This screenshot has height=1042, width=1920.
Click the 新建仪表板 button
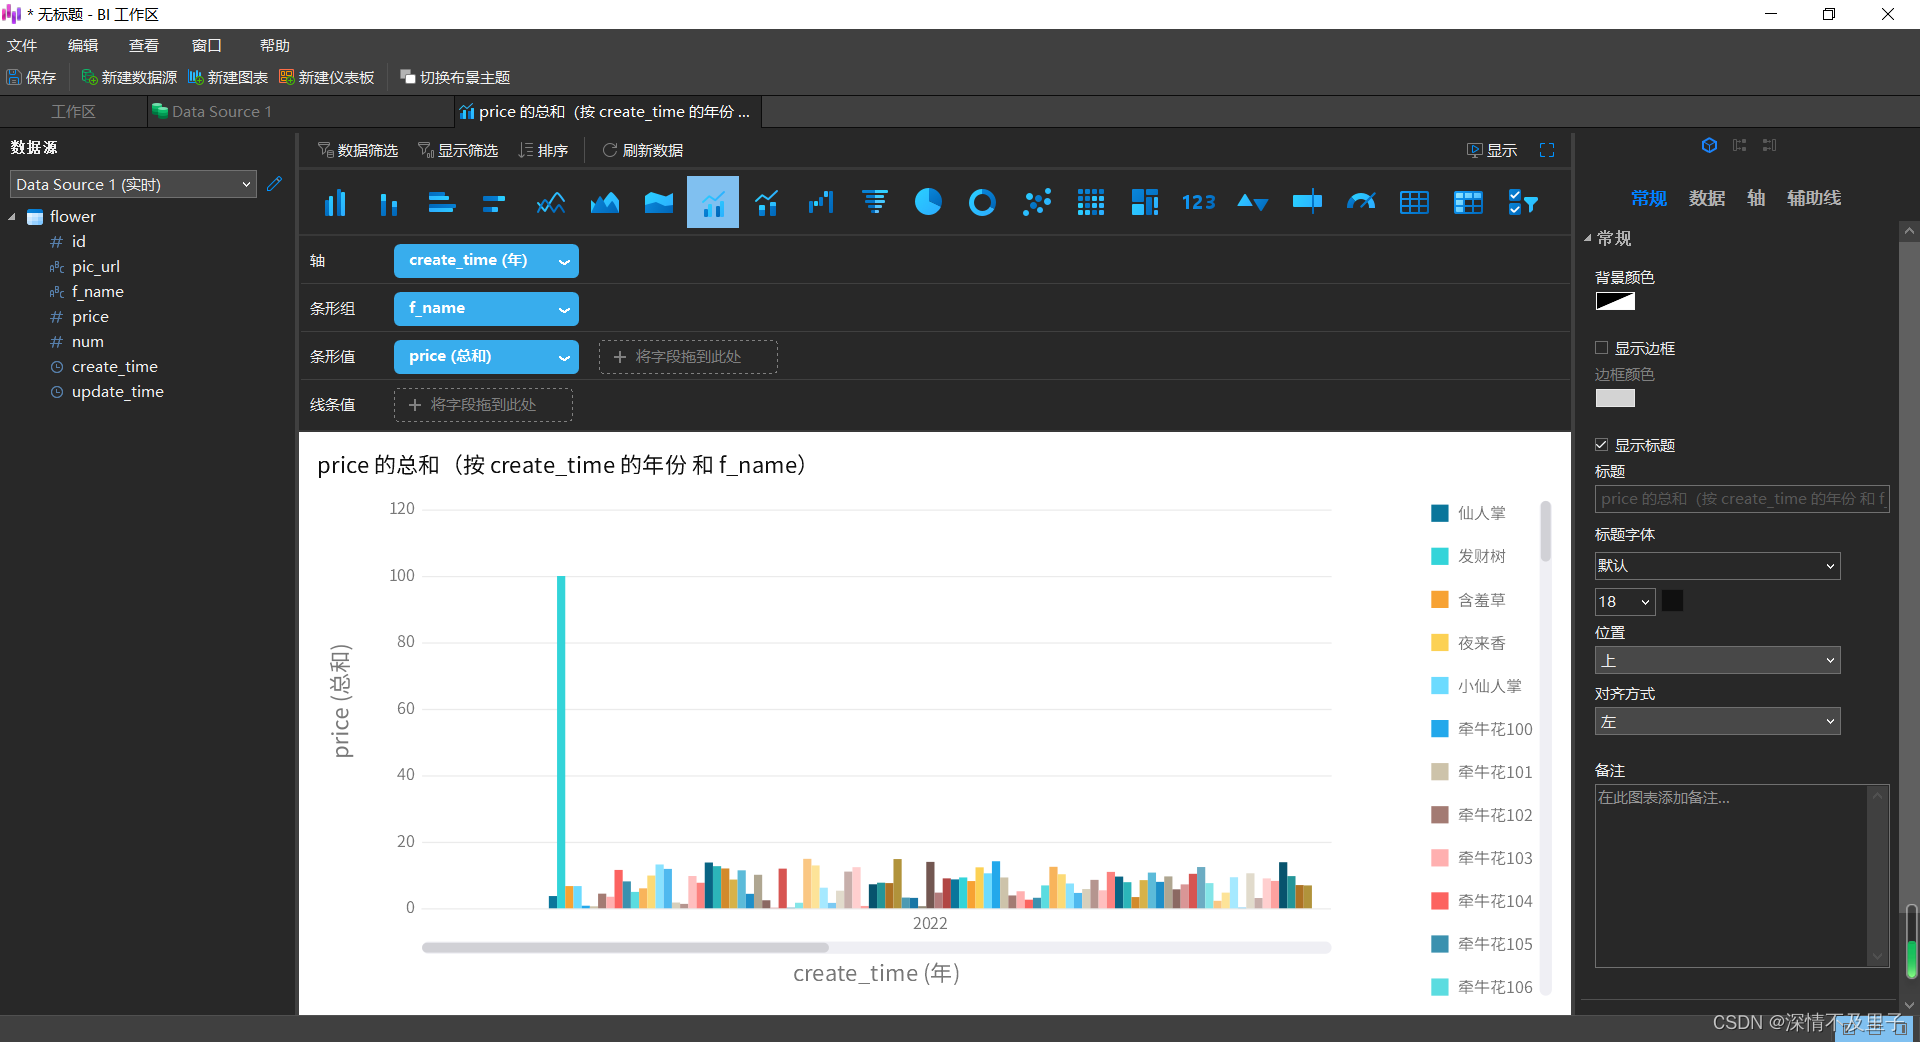coord(327,77)
